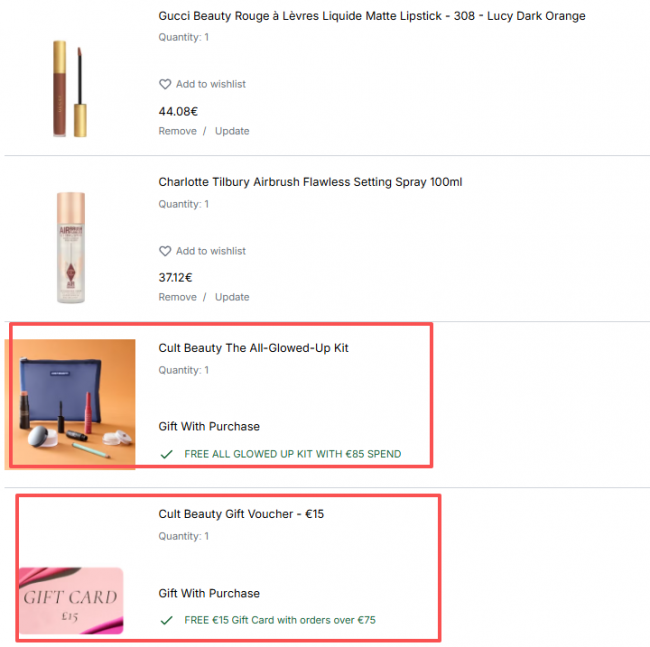The width and height of the screenshot is (650, 647).
Task: View the All-Glowed-Up Kit product photo
Action: point(70,405)
